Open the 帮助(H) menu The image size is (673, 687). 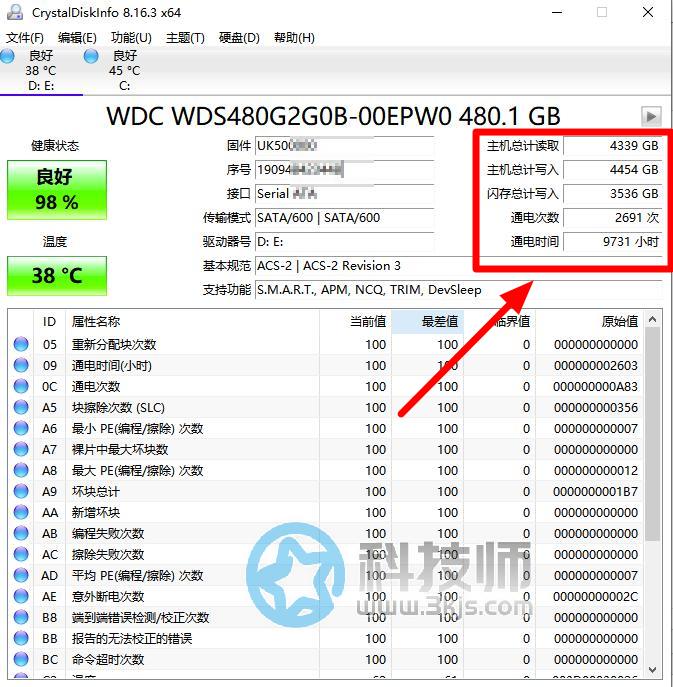click(x=294, y=38)
